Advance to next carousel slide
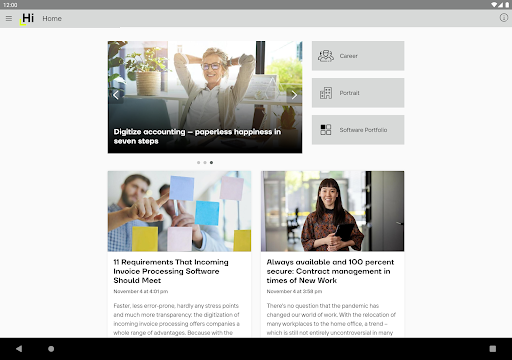The image size is (512, 360). [294, 95]
